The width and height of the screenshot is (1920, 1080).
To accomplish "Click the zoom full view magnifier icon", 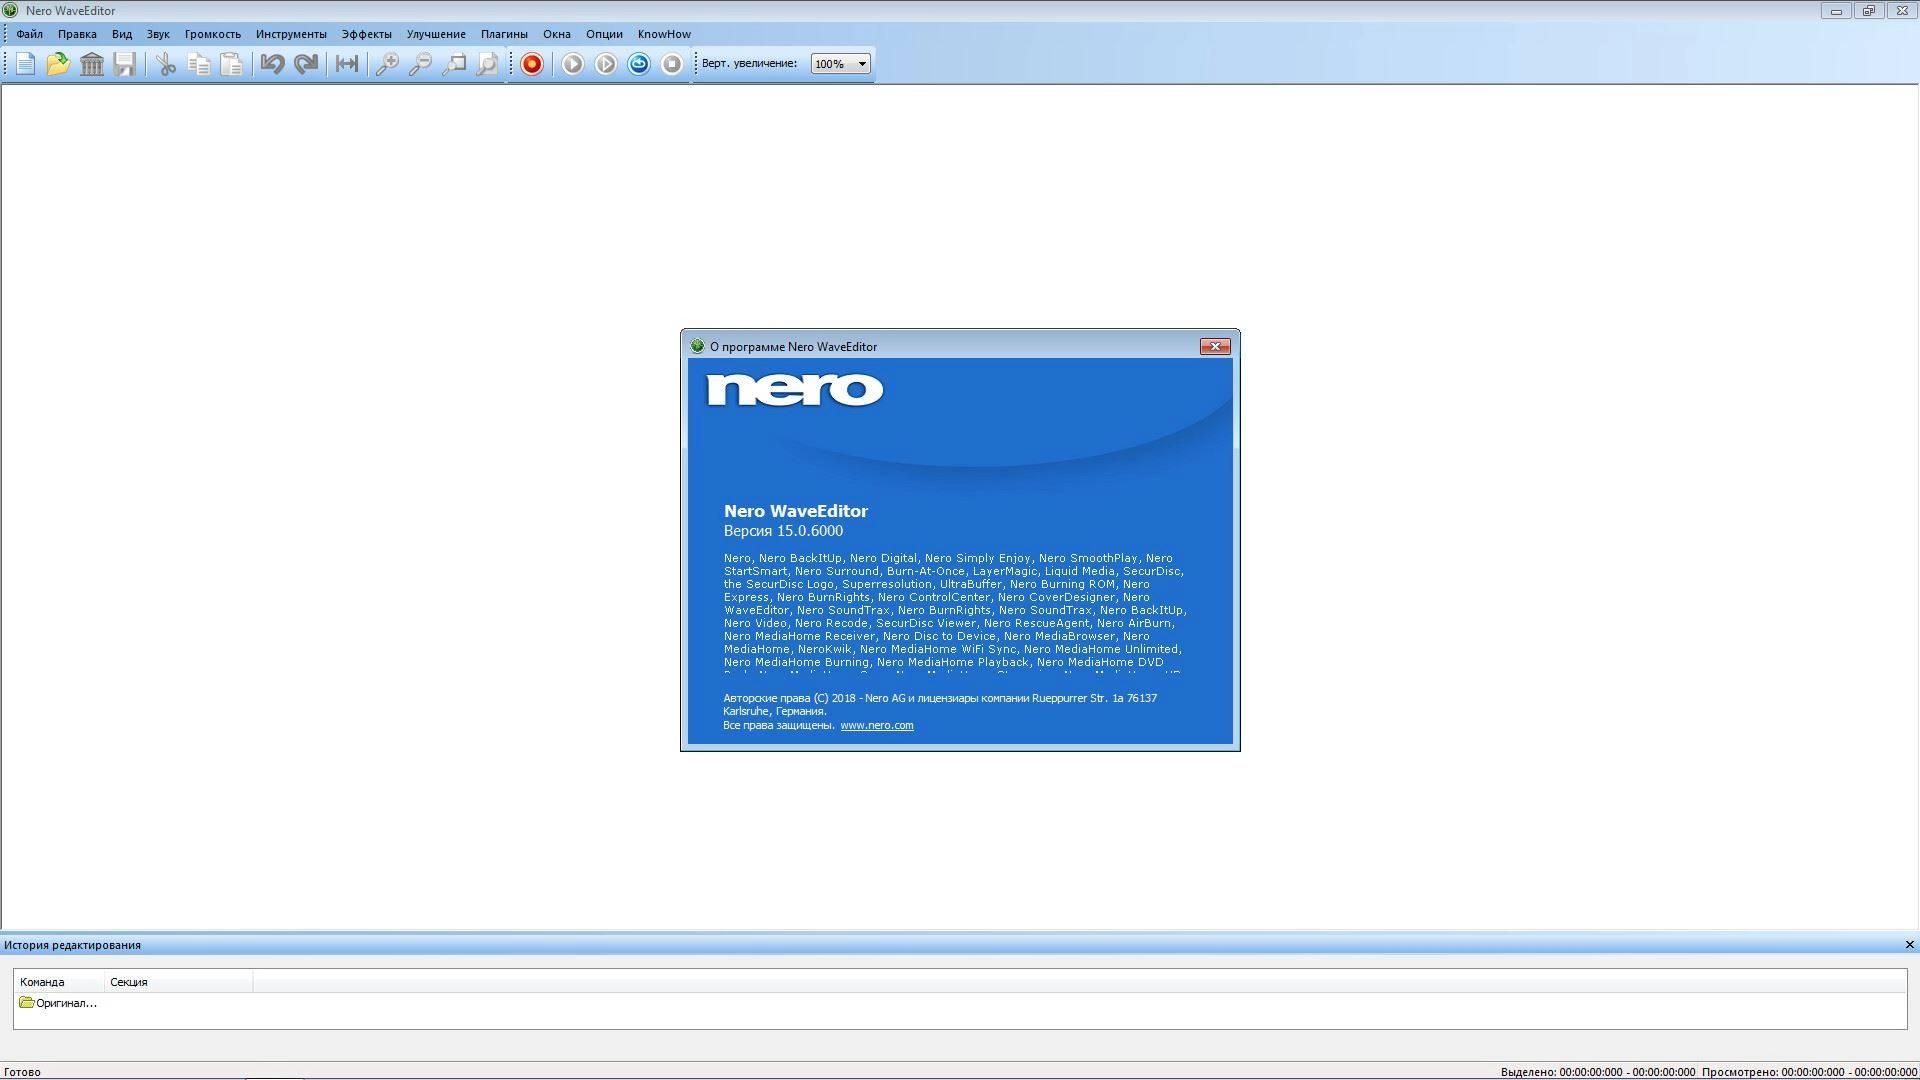I will [x=487, y=64].
